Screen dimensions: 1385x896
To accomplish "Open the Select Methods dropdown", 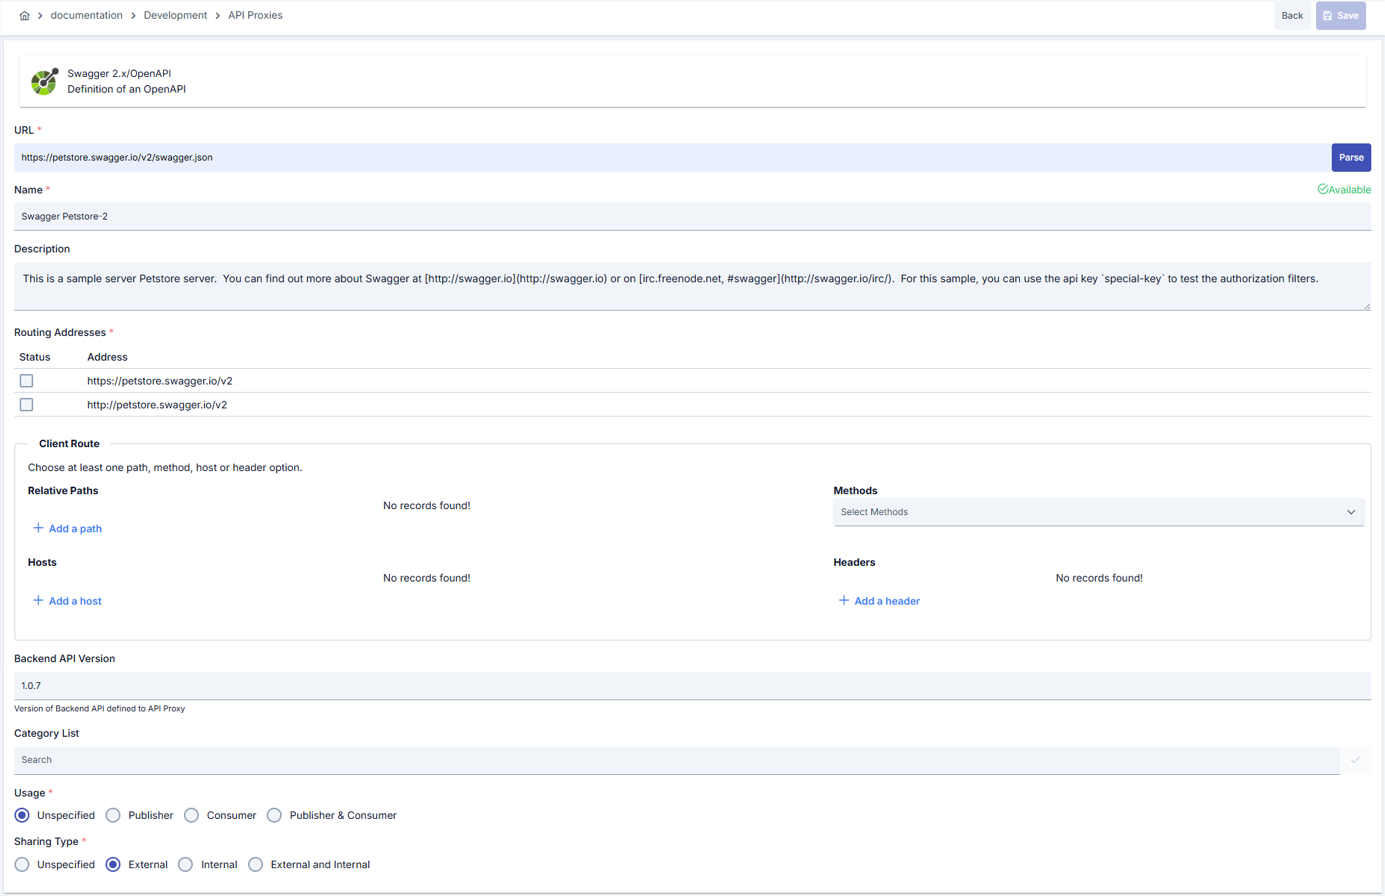I will point(1099,512).
